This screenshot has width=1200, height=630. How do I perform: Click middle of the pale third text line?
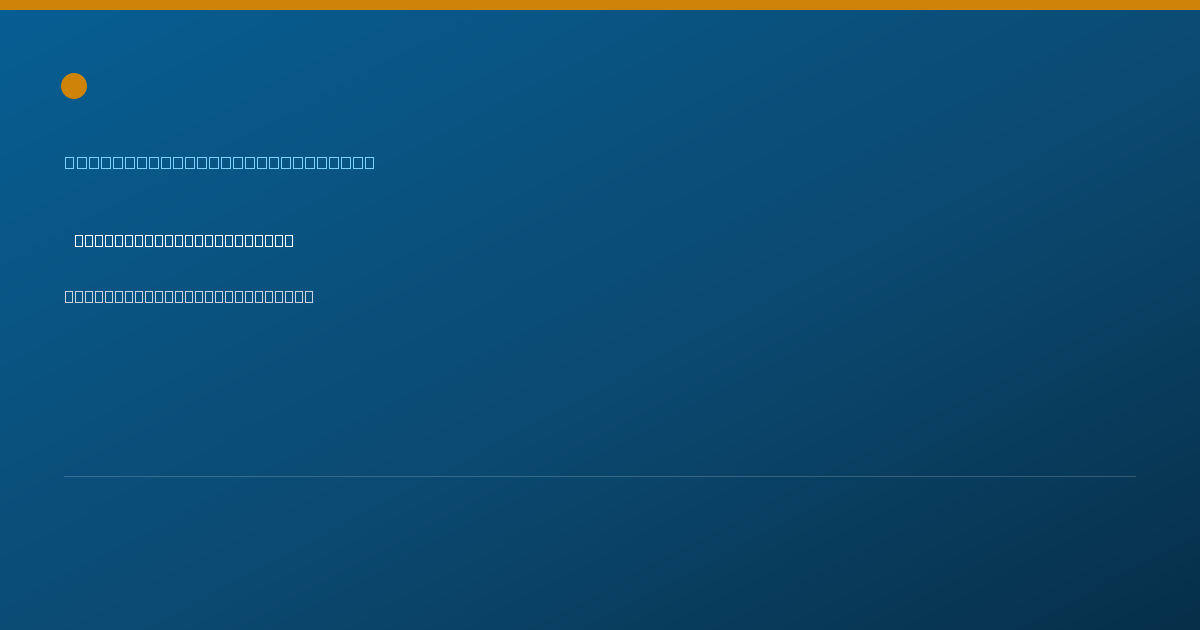[x=189, y=296]
